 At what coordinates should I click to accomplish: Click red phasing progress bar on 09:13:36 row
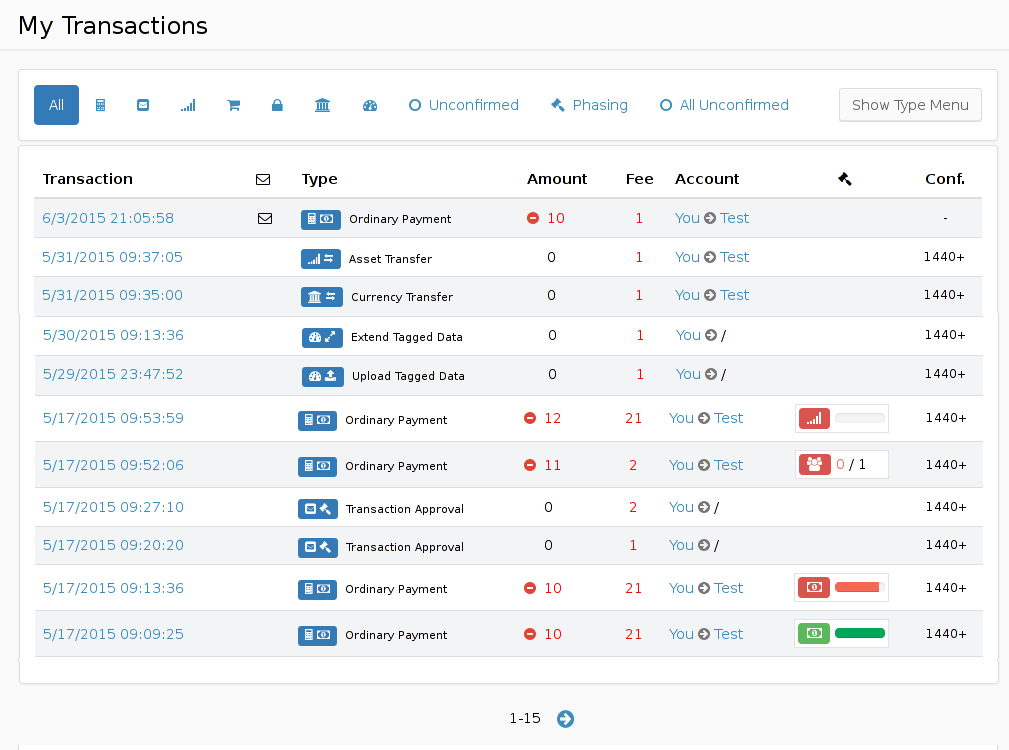pos(857,587)
